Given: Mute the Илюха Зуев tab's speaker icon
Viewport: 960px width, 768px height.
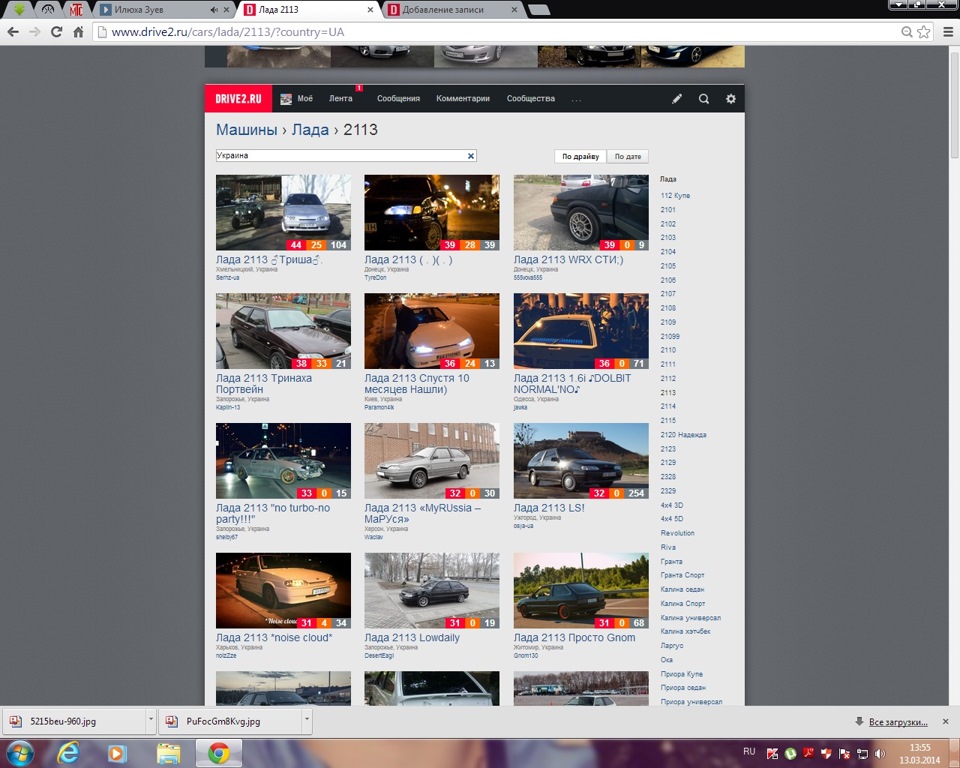Looking at the screenshot, I should tap(214, 10).
